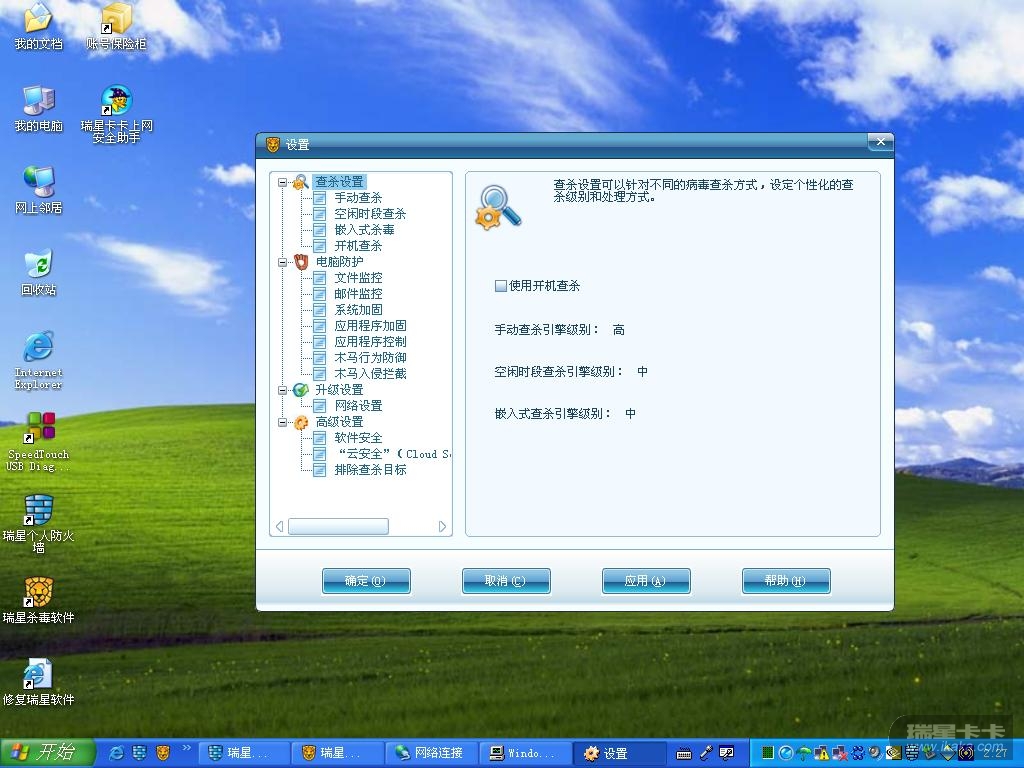Viewport: 1024px width, 768px height.
Task: Open the 开始 Start menu
Action: click(x=48, y=753)
